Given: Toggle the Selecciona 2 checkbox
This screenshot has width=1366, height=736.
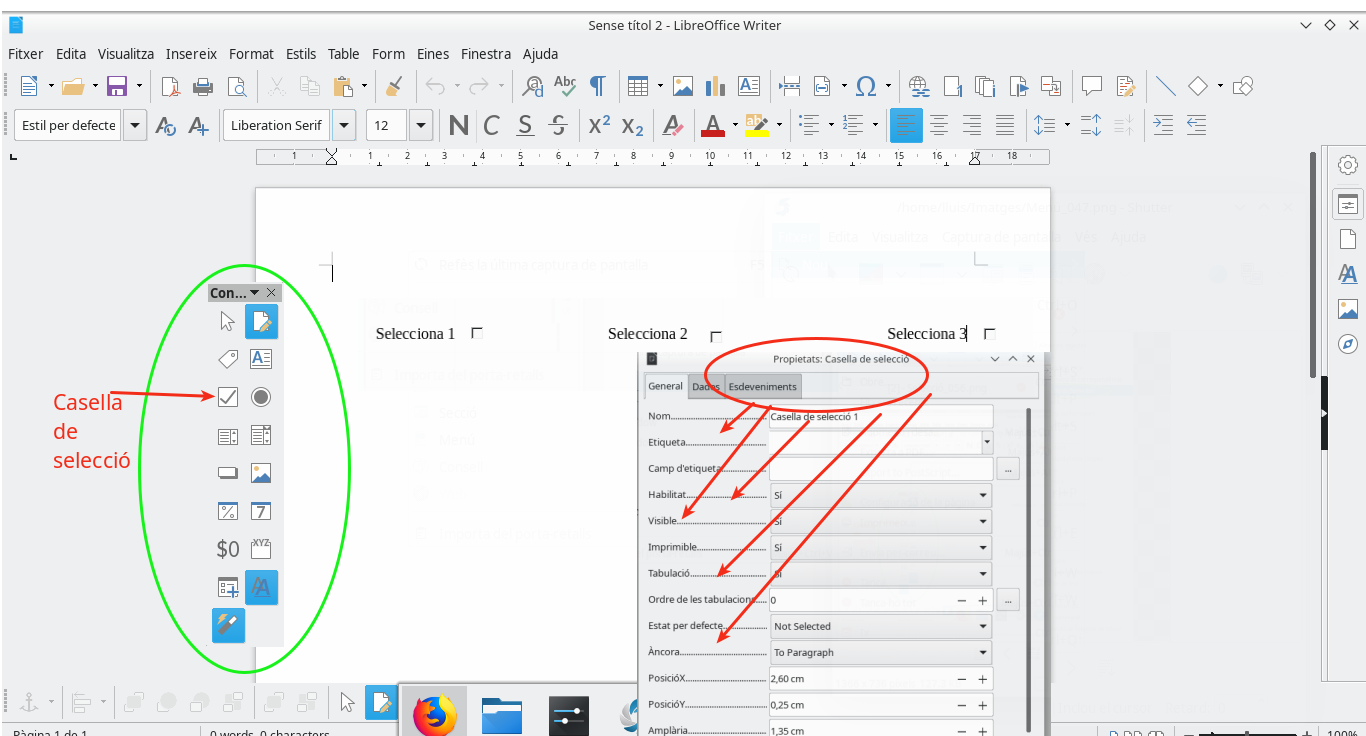Looking at the screenshot, I should (x=715, y=336).
